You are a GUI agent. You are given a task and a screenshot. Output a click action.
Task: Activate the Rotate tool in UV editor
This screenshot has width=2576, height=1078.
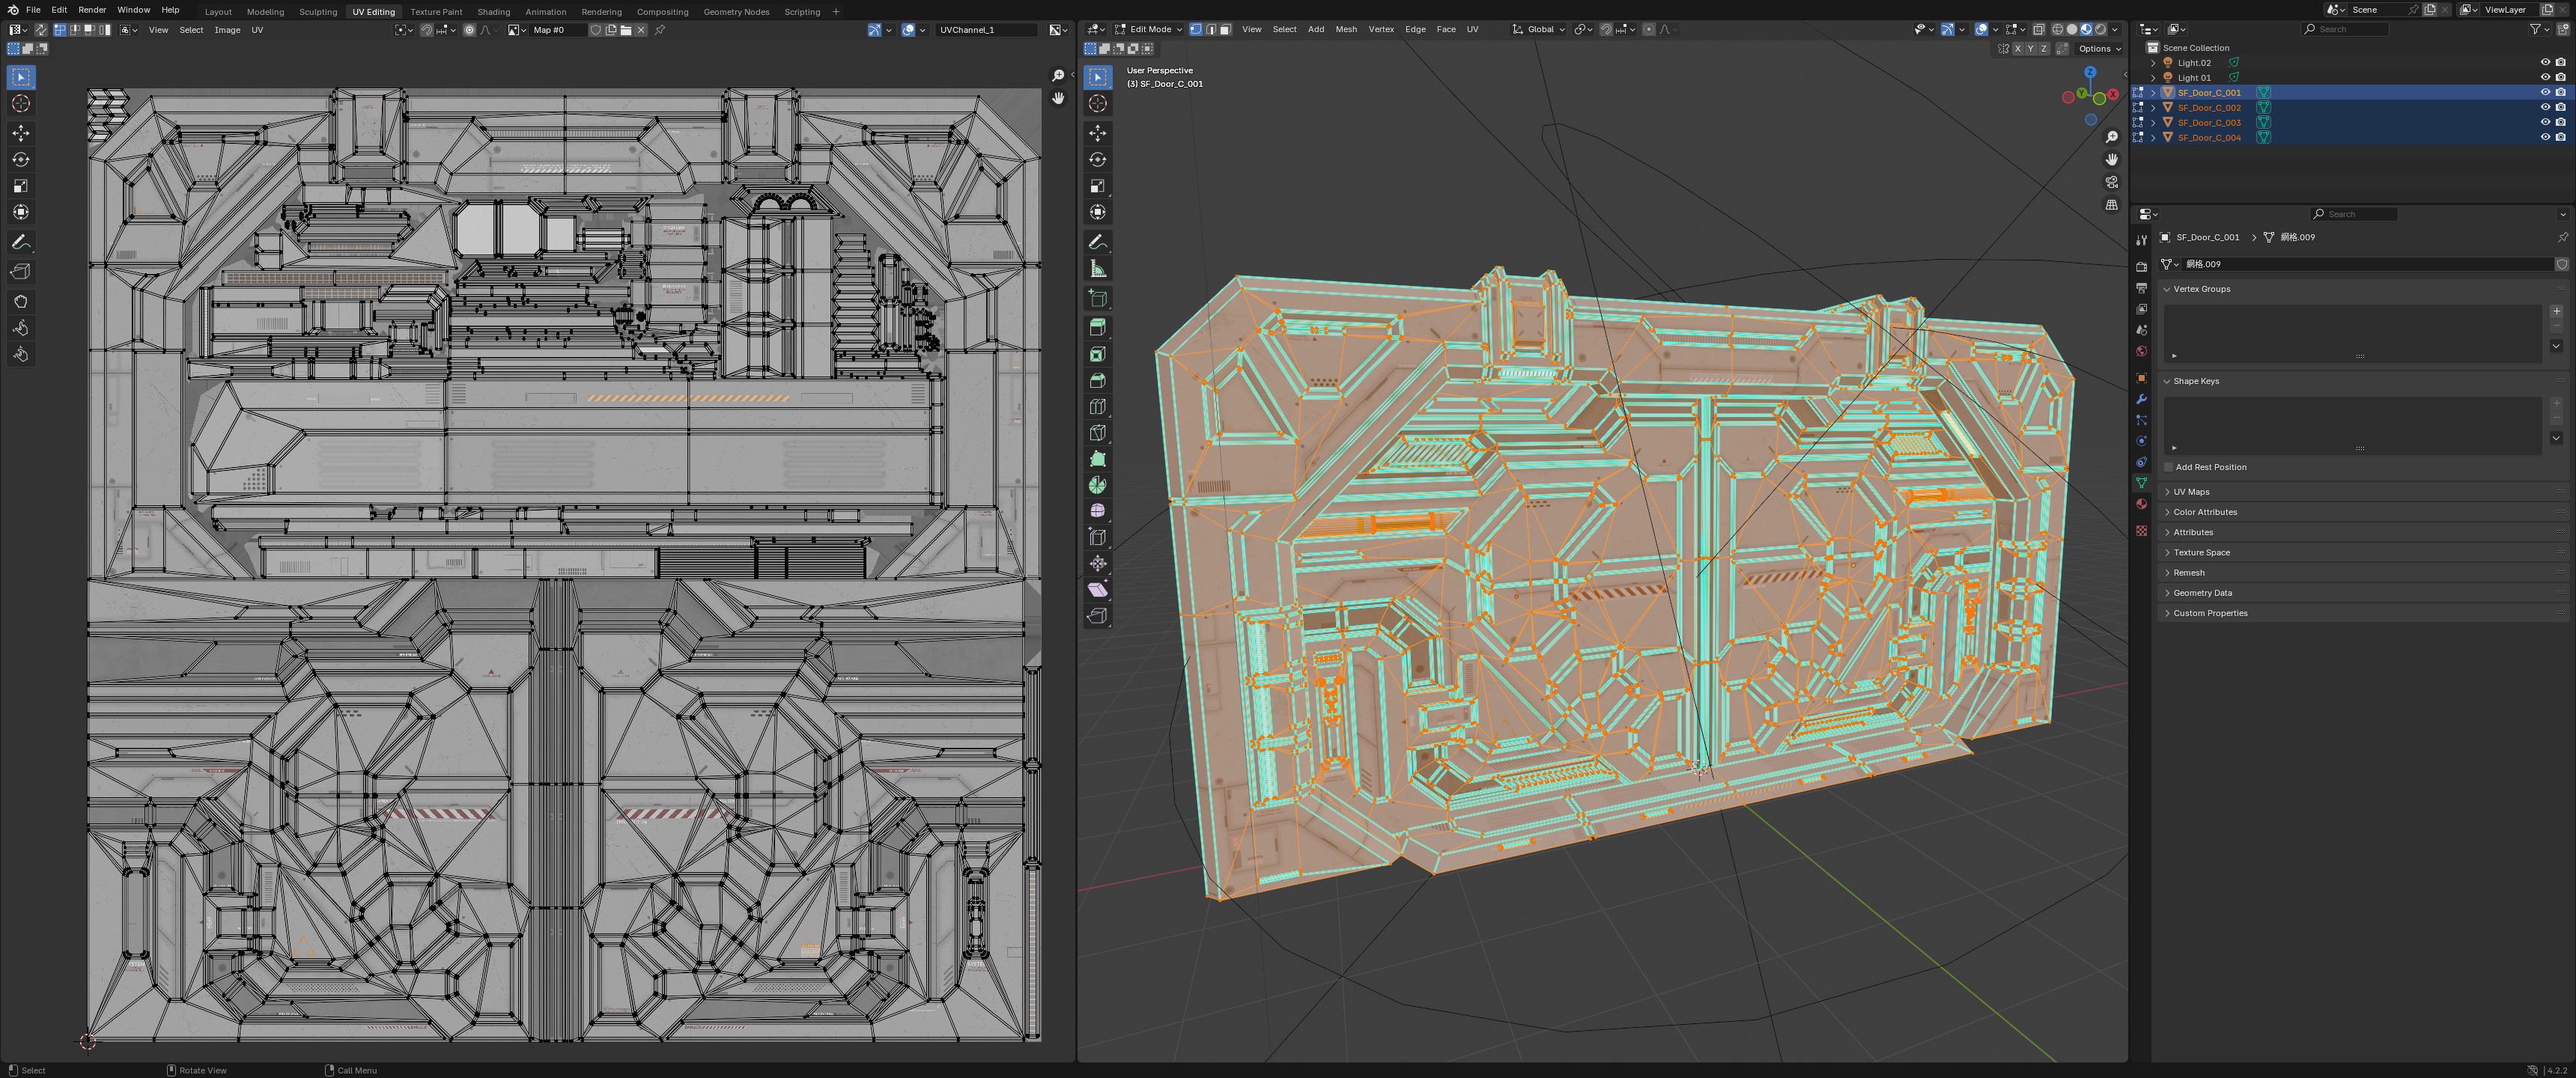21,160
